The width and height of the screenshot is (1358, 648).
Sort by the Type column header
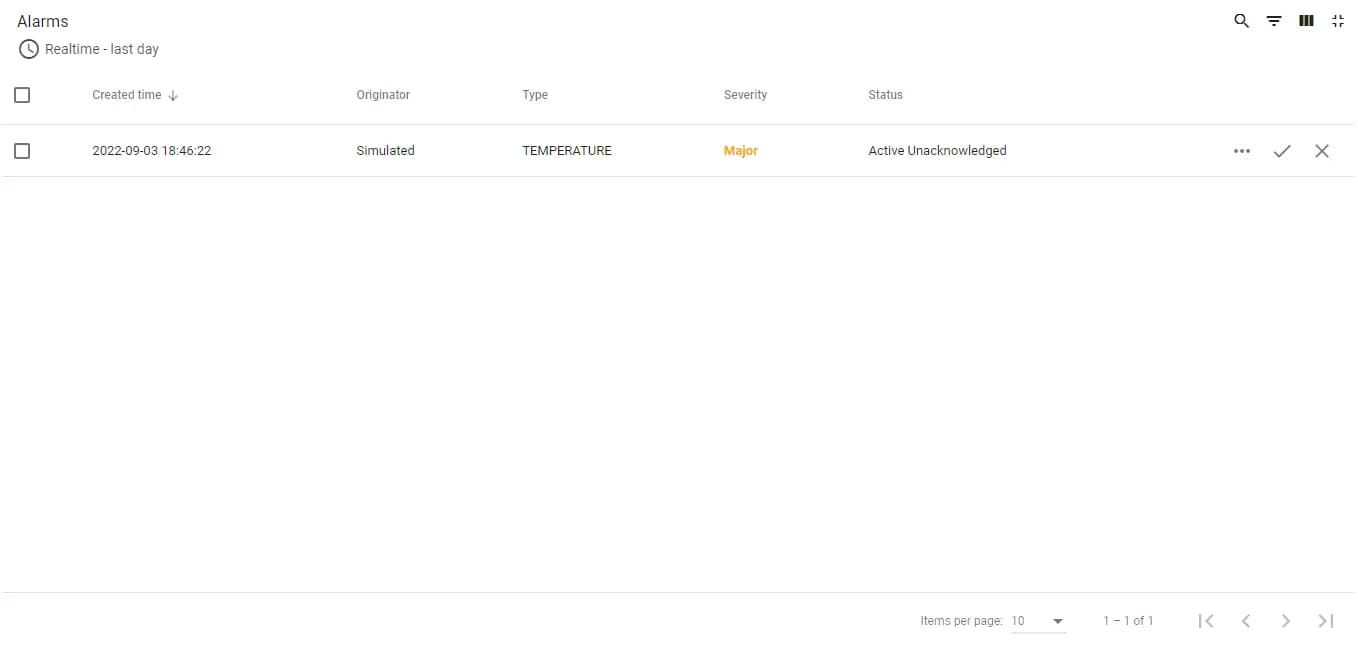(x=535, y=95)
